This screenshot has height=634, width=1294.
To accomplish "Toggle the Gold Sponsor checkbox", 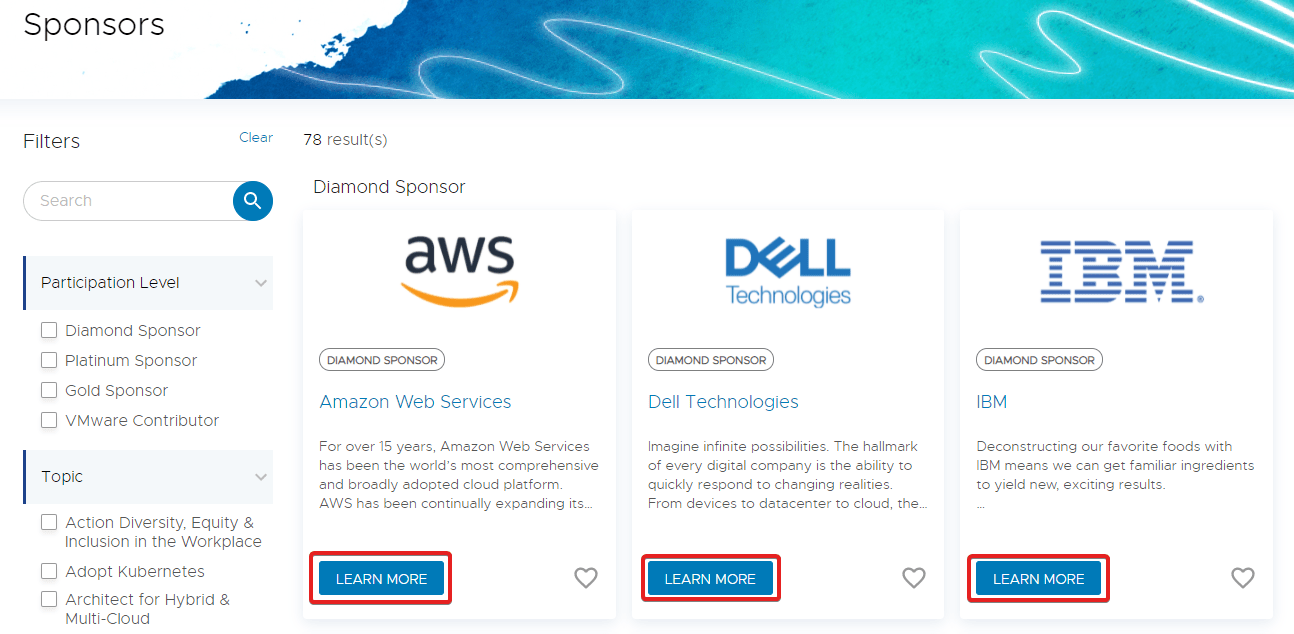I will pos(49,390).
